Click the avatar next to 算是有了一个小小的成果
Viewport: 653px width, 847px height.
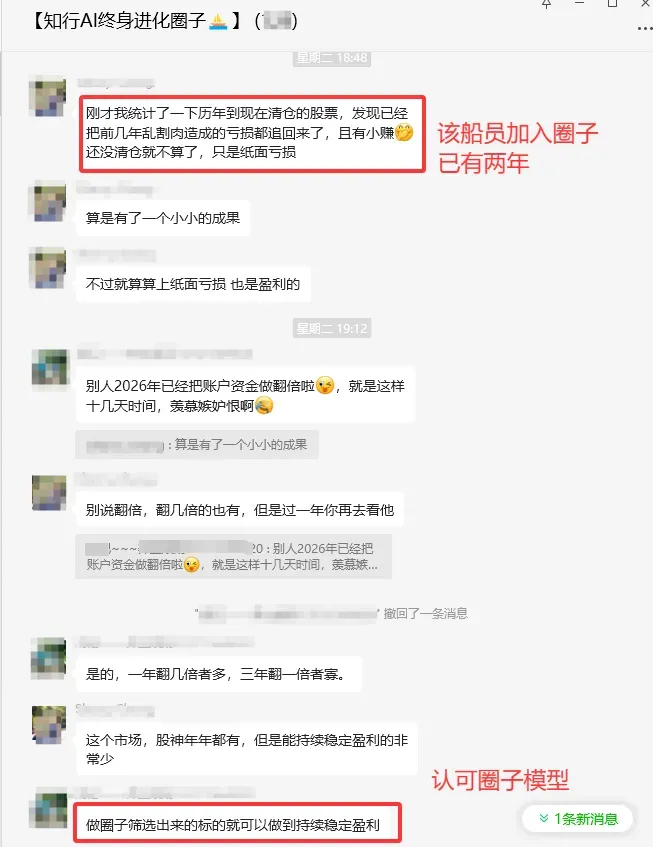click(x=49, y=201)
